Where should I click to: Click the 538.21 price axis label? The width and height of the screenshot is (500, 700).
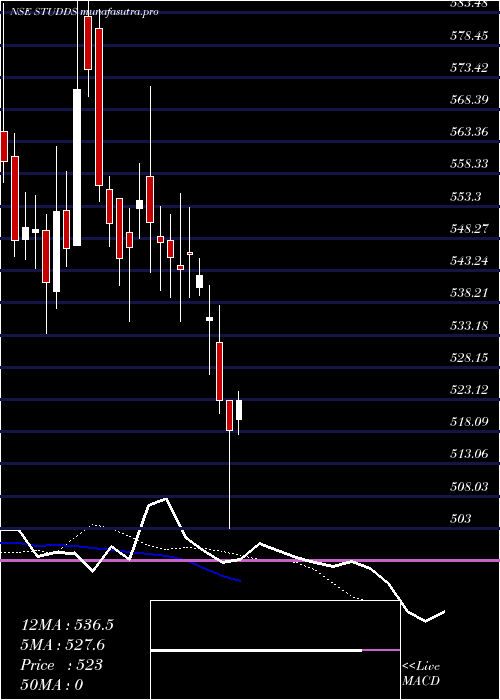coord(469,293)
